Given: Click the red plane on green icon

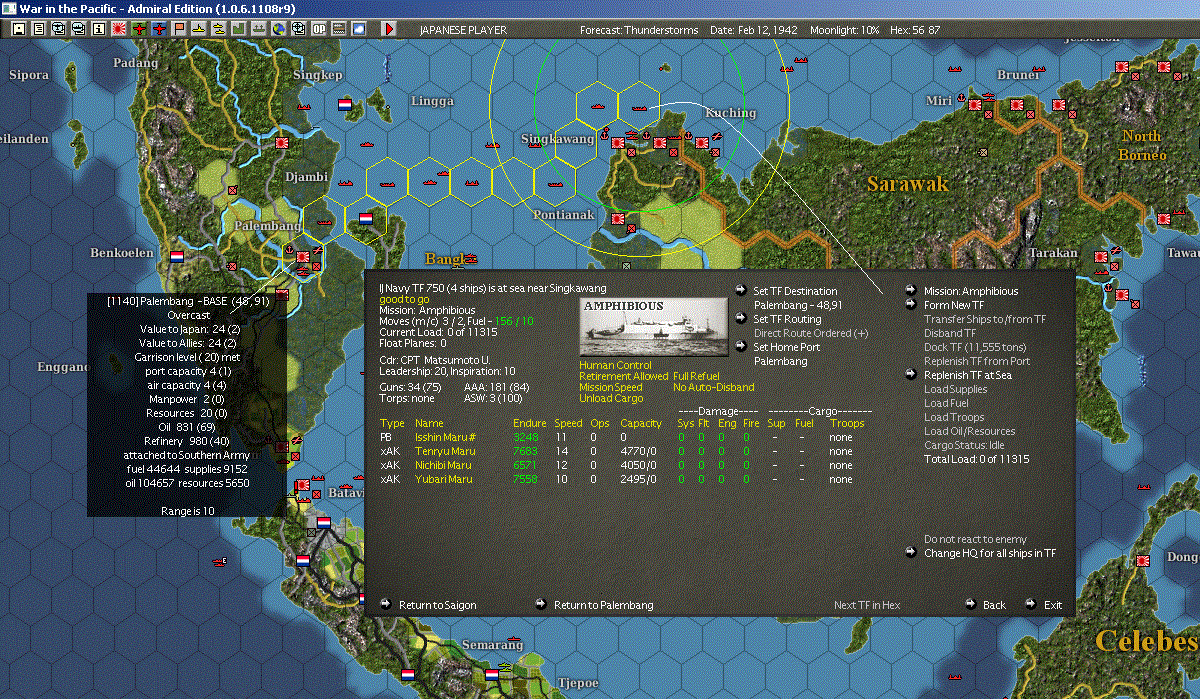Looking at the screenshot, I should tap(138, 29).
